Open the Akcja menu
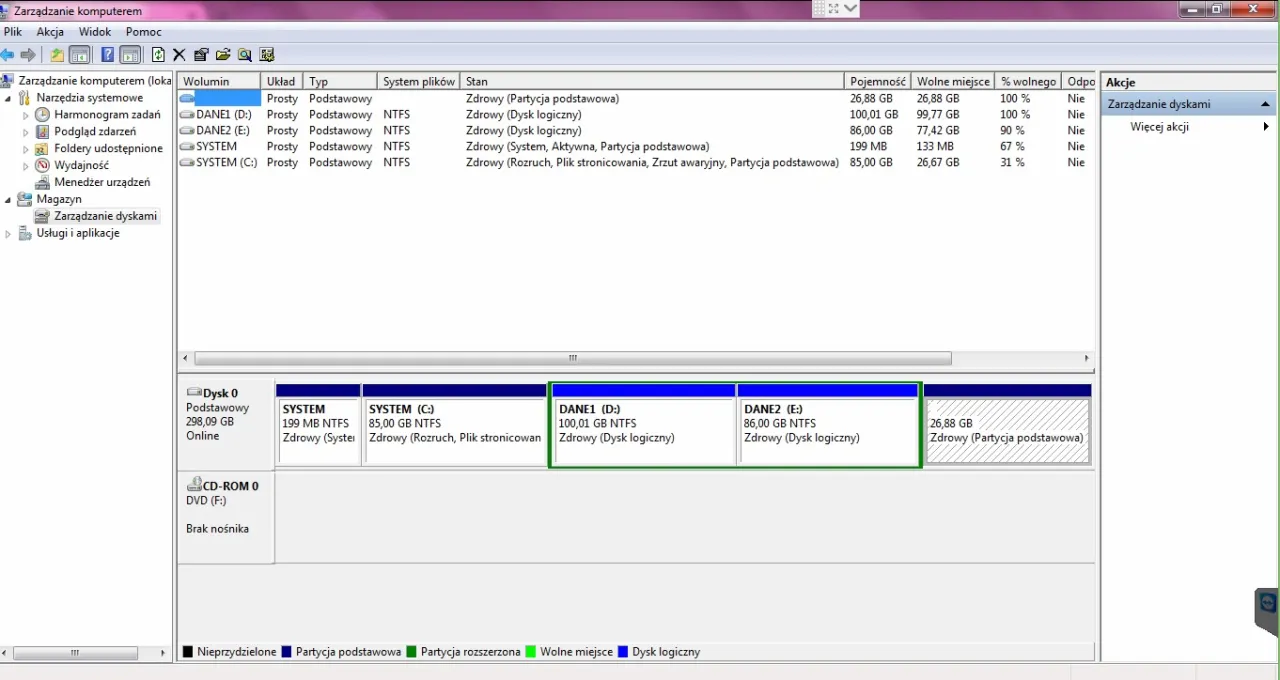1280x680 pixels. pos(49,31)
